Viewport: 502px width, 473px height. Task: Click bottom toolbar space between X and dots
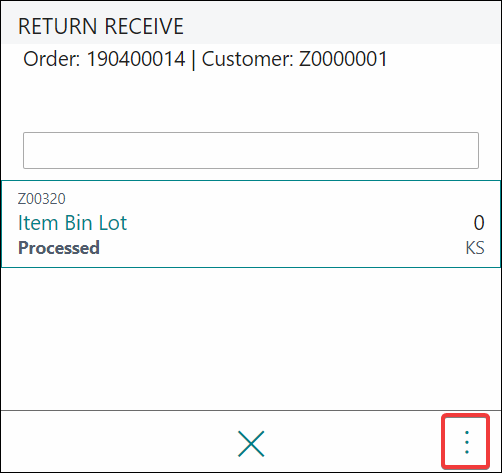[x=353, y=442]
